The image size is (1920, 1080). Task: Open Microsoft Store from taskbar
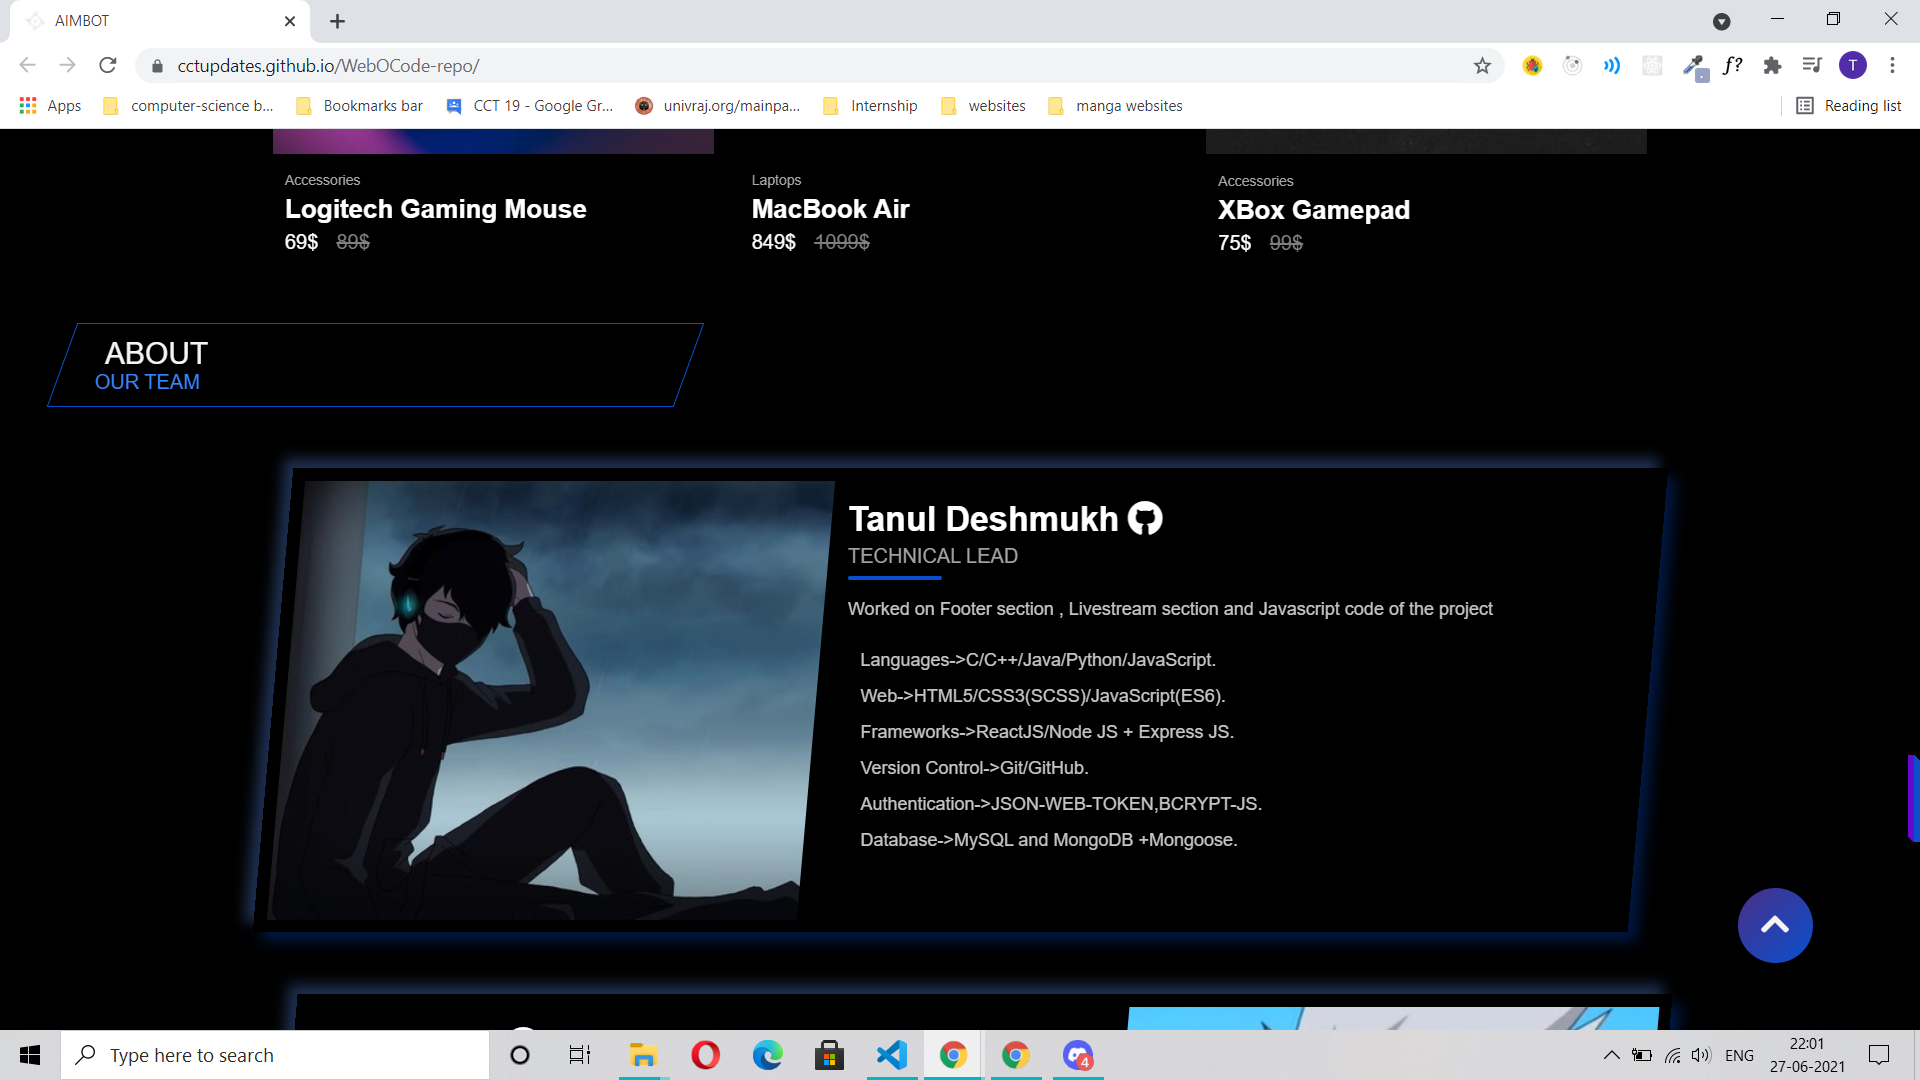829,1055
